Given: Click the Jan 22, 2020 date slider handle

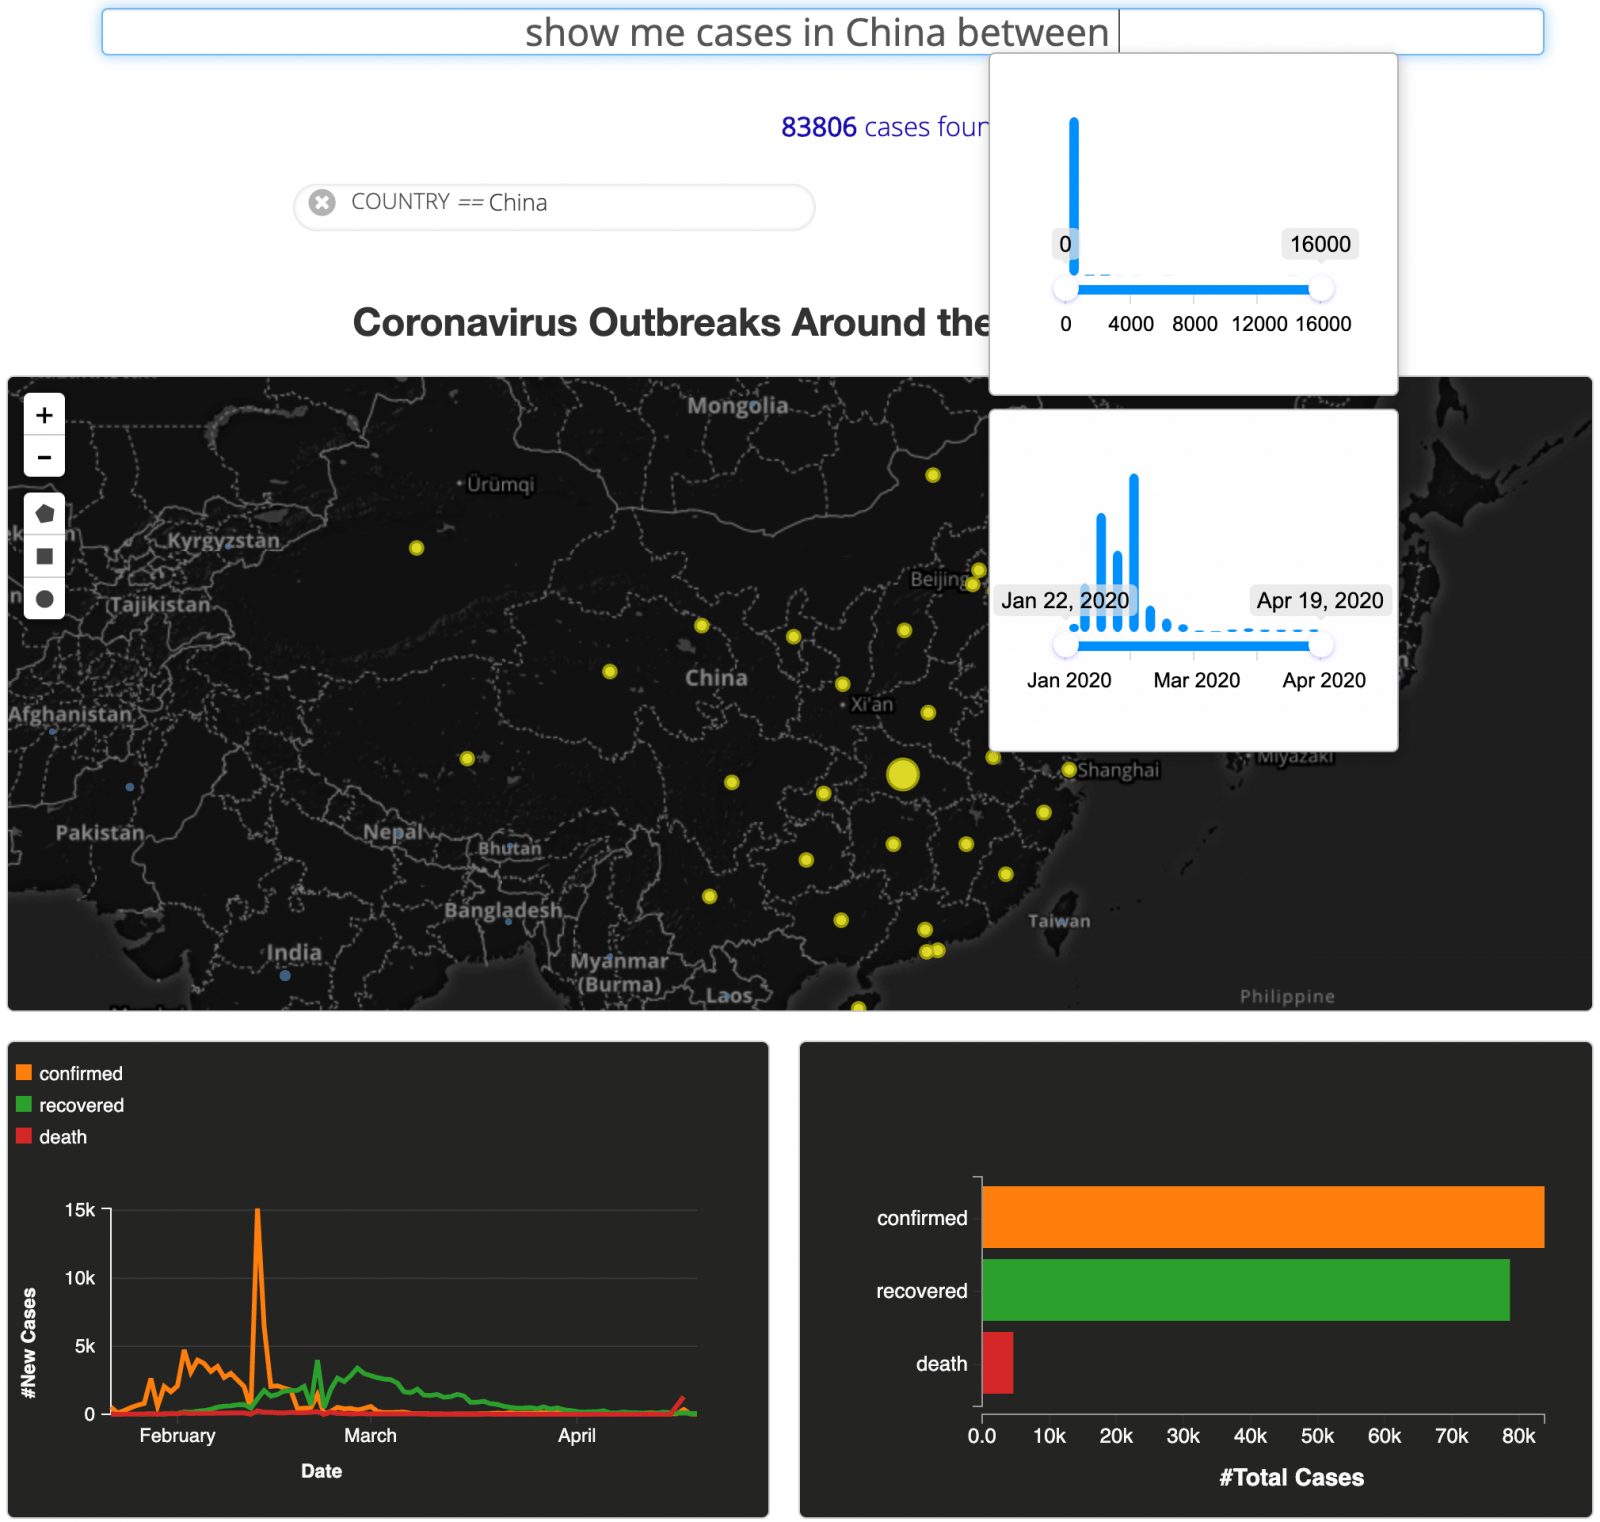Looking at the screenshot, I should tap(1066, 645).
